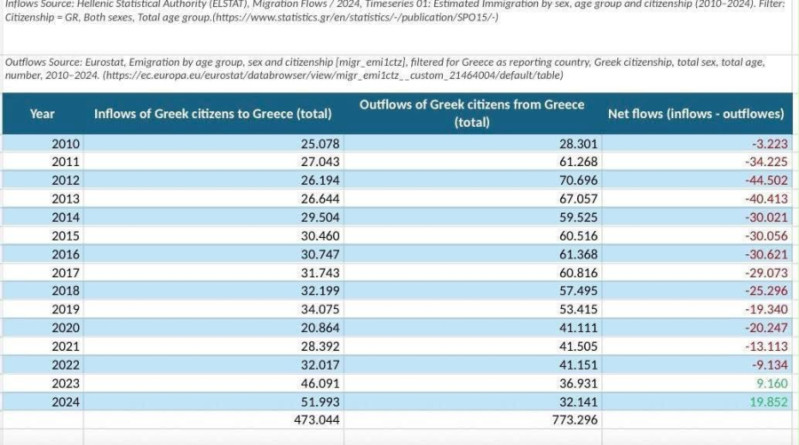Click the 2022 net flow value -9.134
Image resolution: width=799 pixels, height=445 pixels.
[x=769, y=365]
